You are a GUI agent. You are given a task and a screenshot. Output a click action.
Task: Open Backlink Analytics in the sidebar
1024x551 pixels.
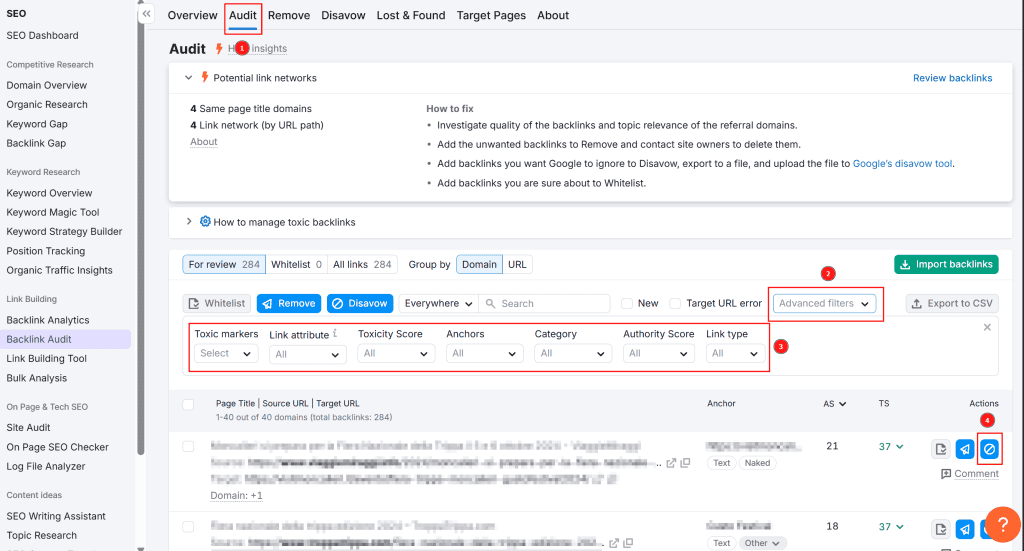[x=48, y=320]
